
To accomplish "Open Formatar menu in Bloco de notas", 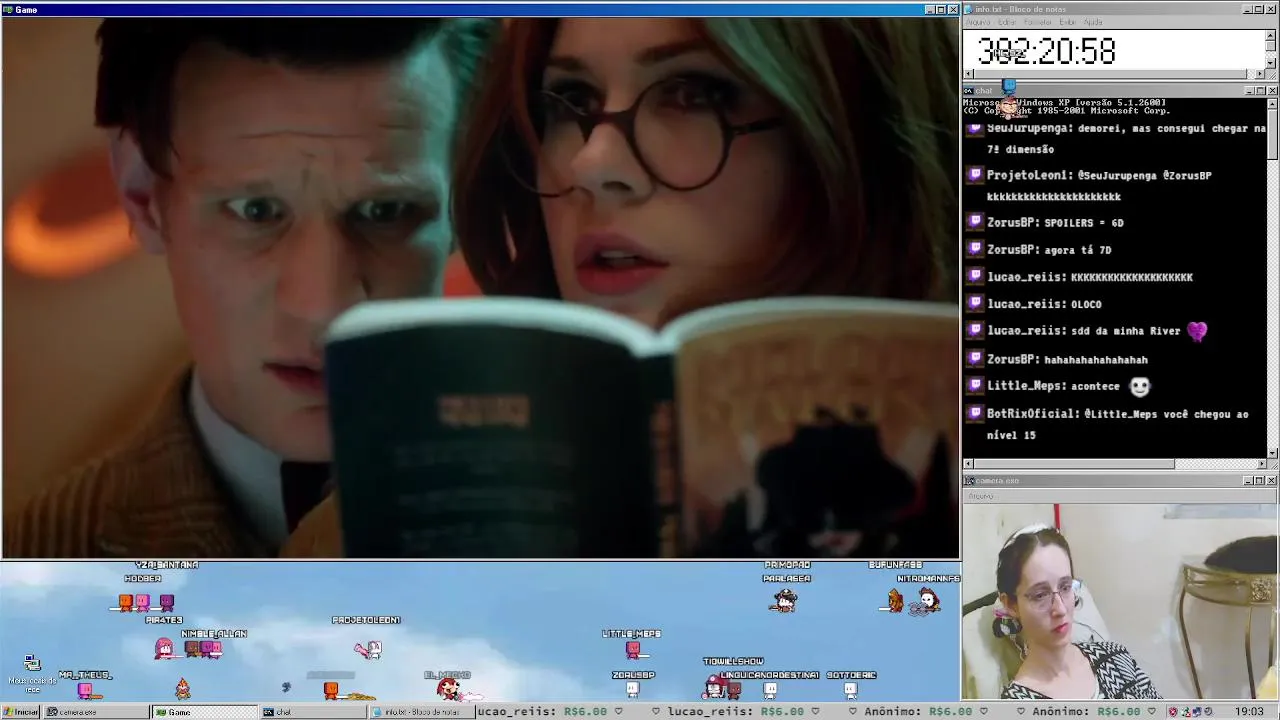I will [1038, 22].
